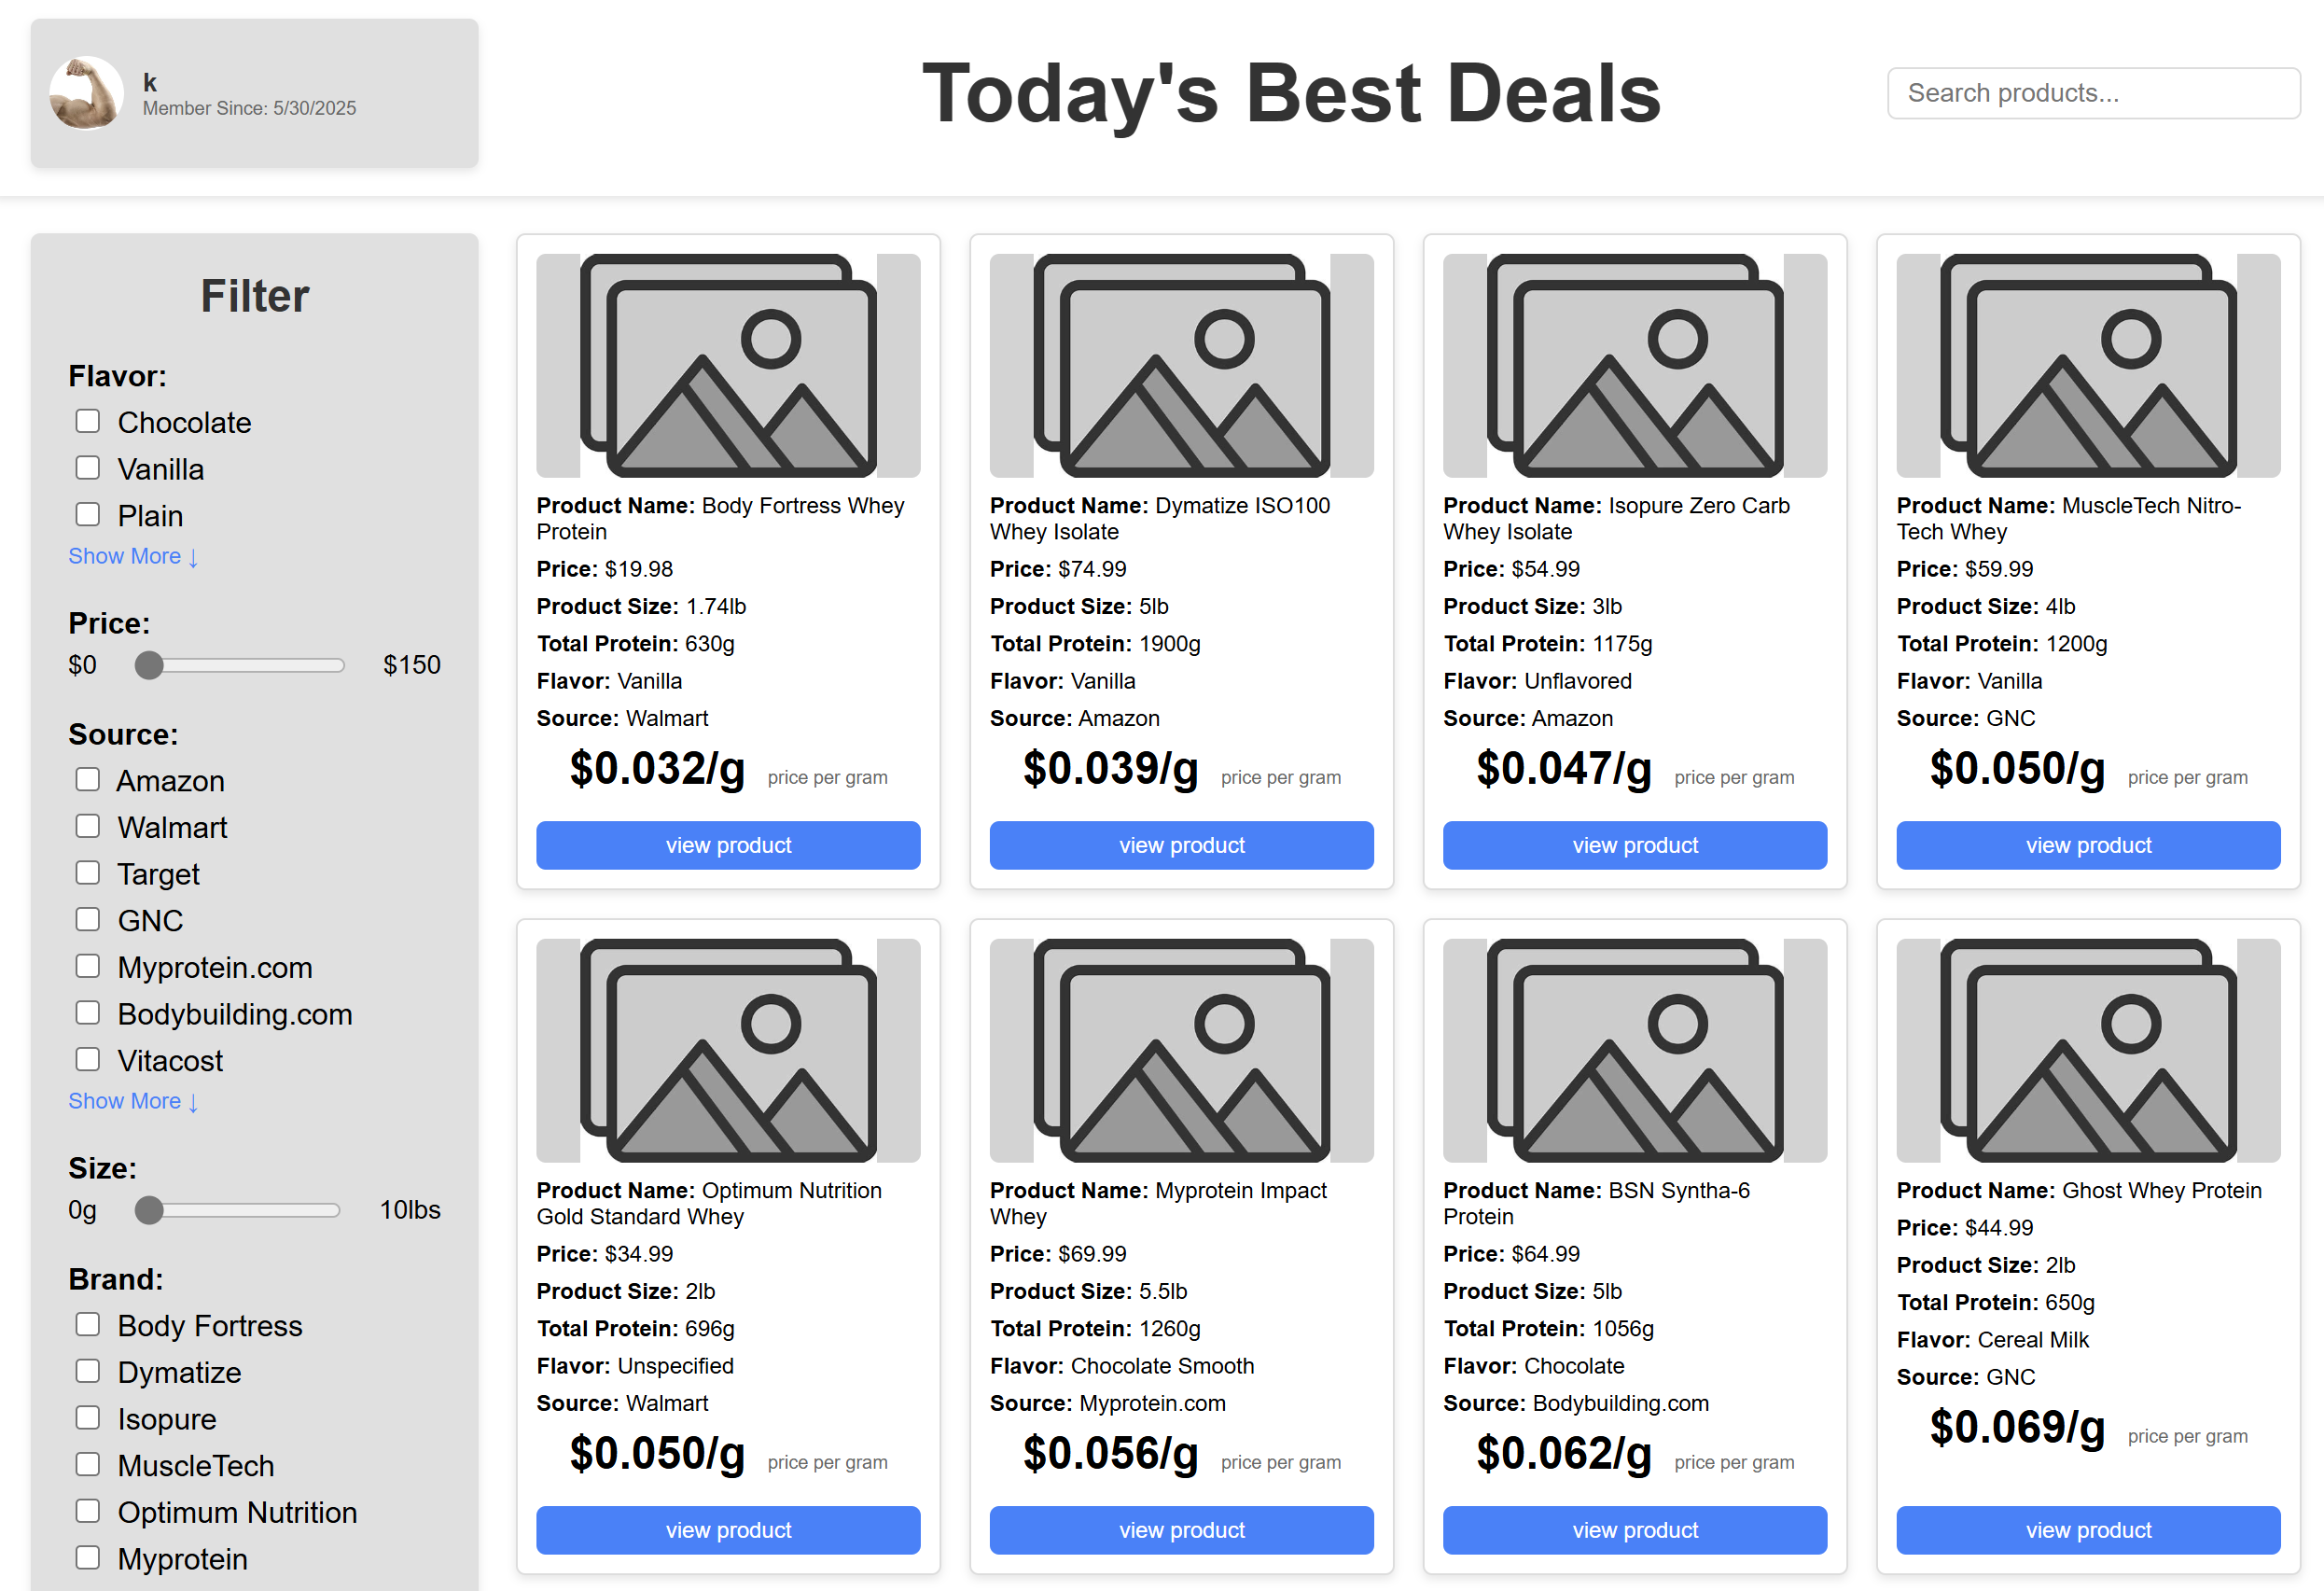The image size is (2324, 1591).
Task: Tick the Optimum Nutrition brand checkbox
Action: click(88, 1511)
